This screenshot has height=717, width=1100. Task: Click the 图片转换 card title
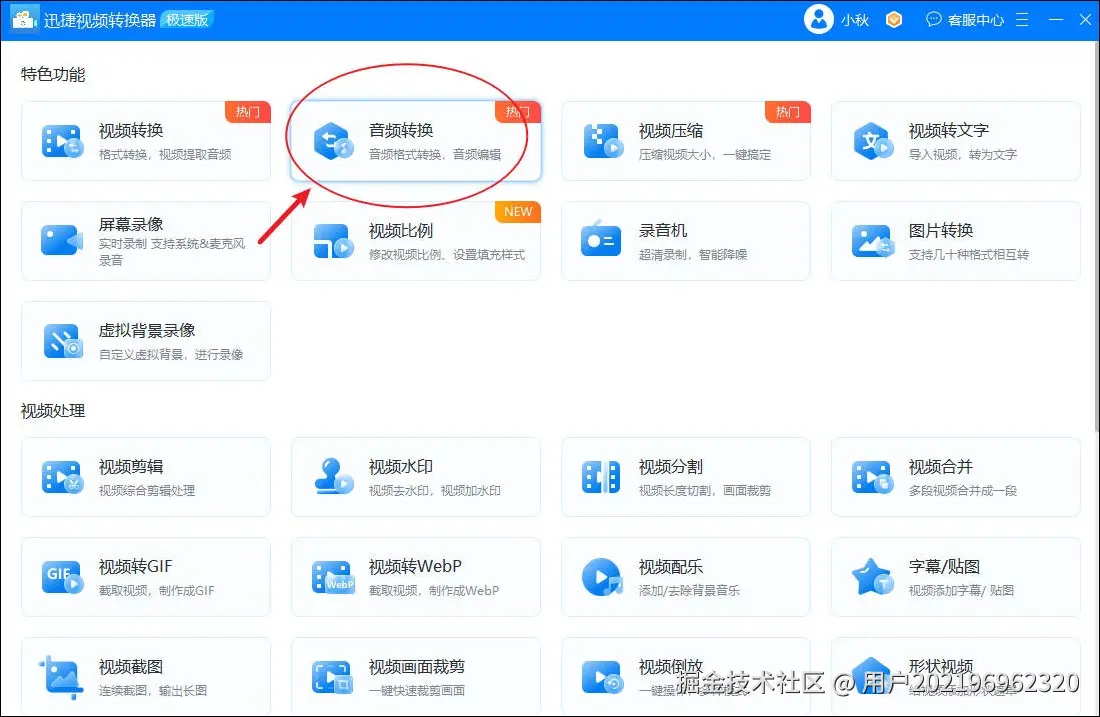941,231
